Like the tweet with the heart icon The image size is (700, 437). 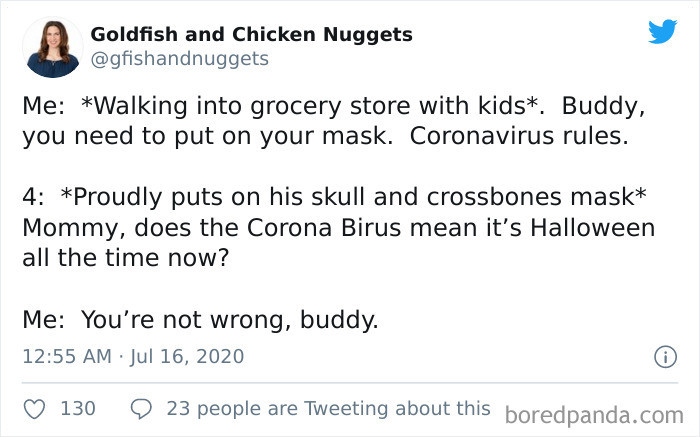point(34,408)
